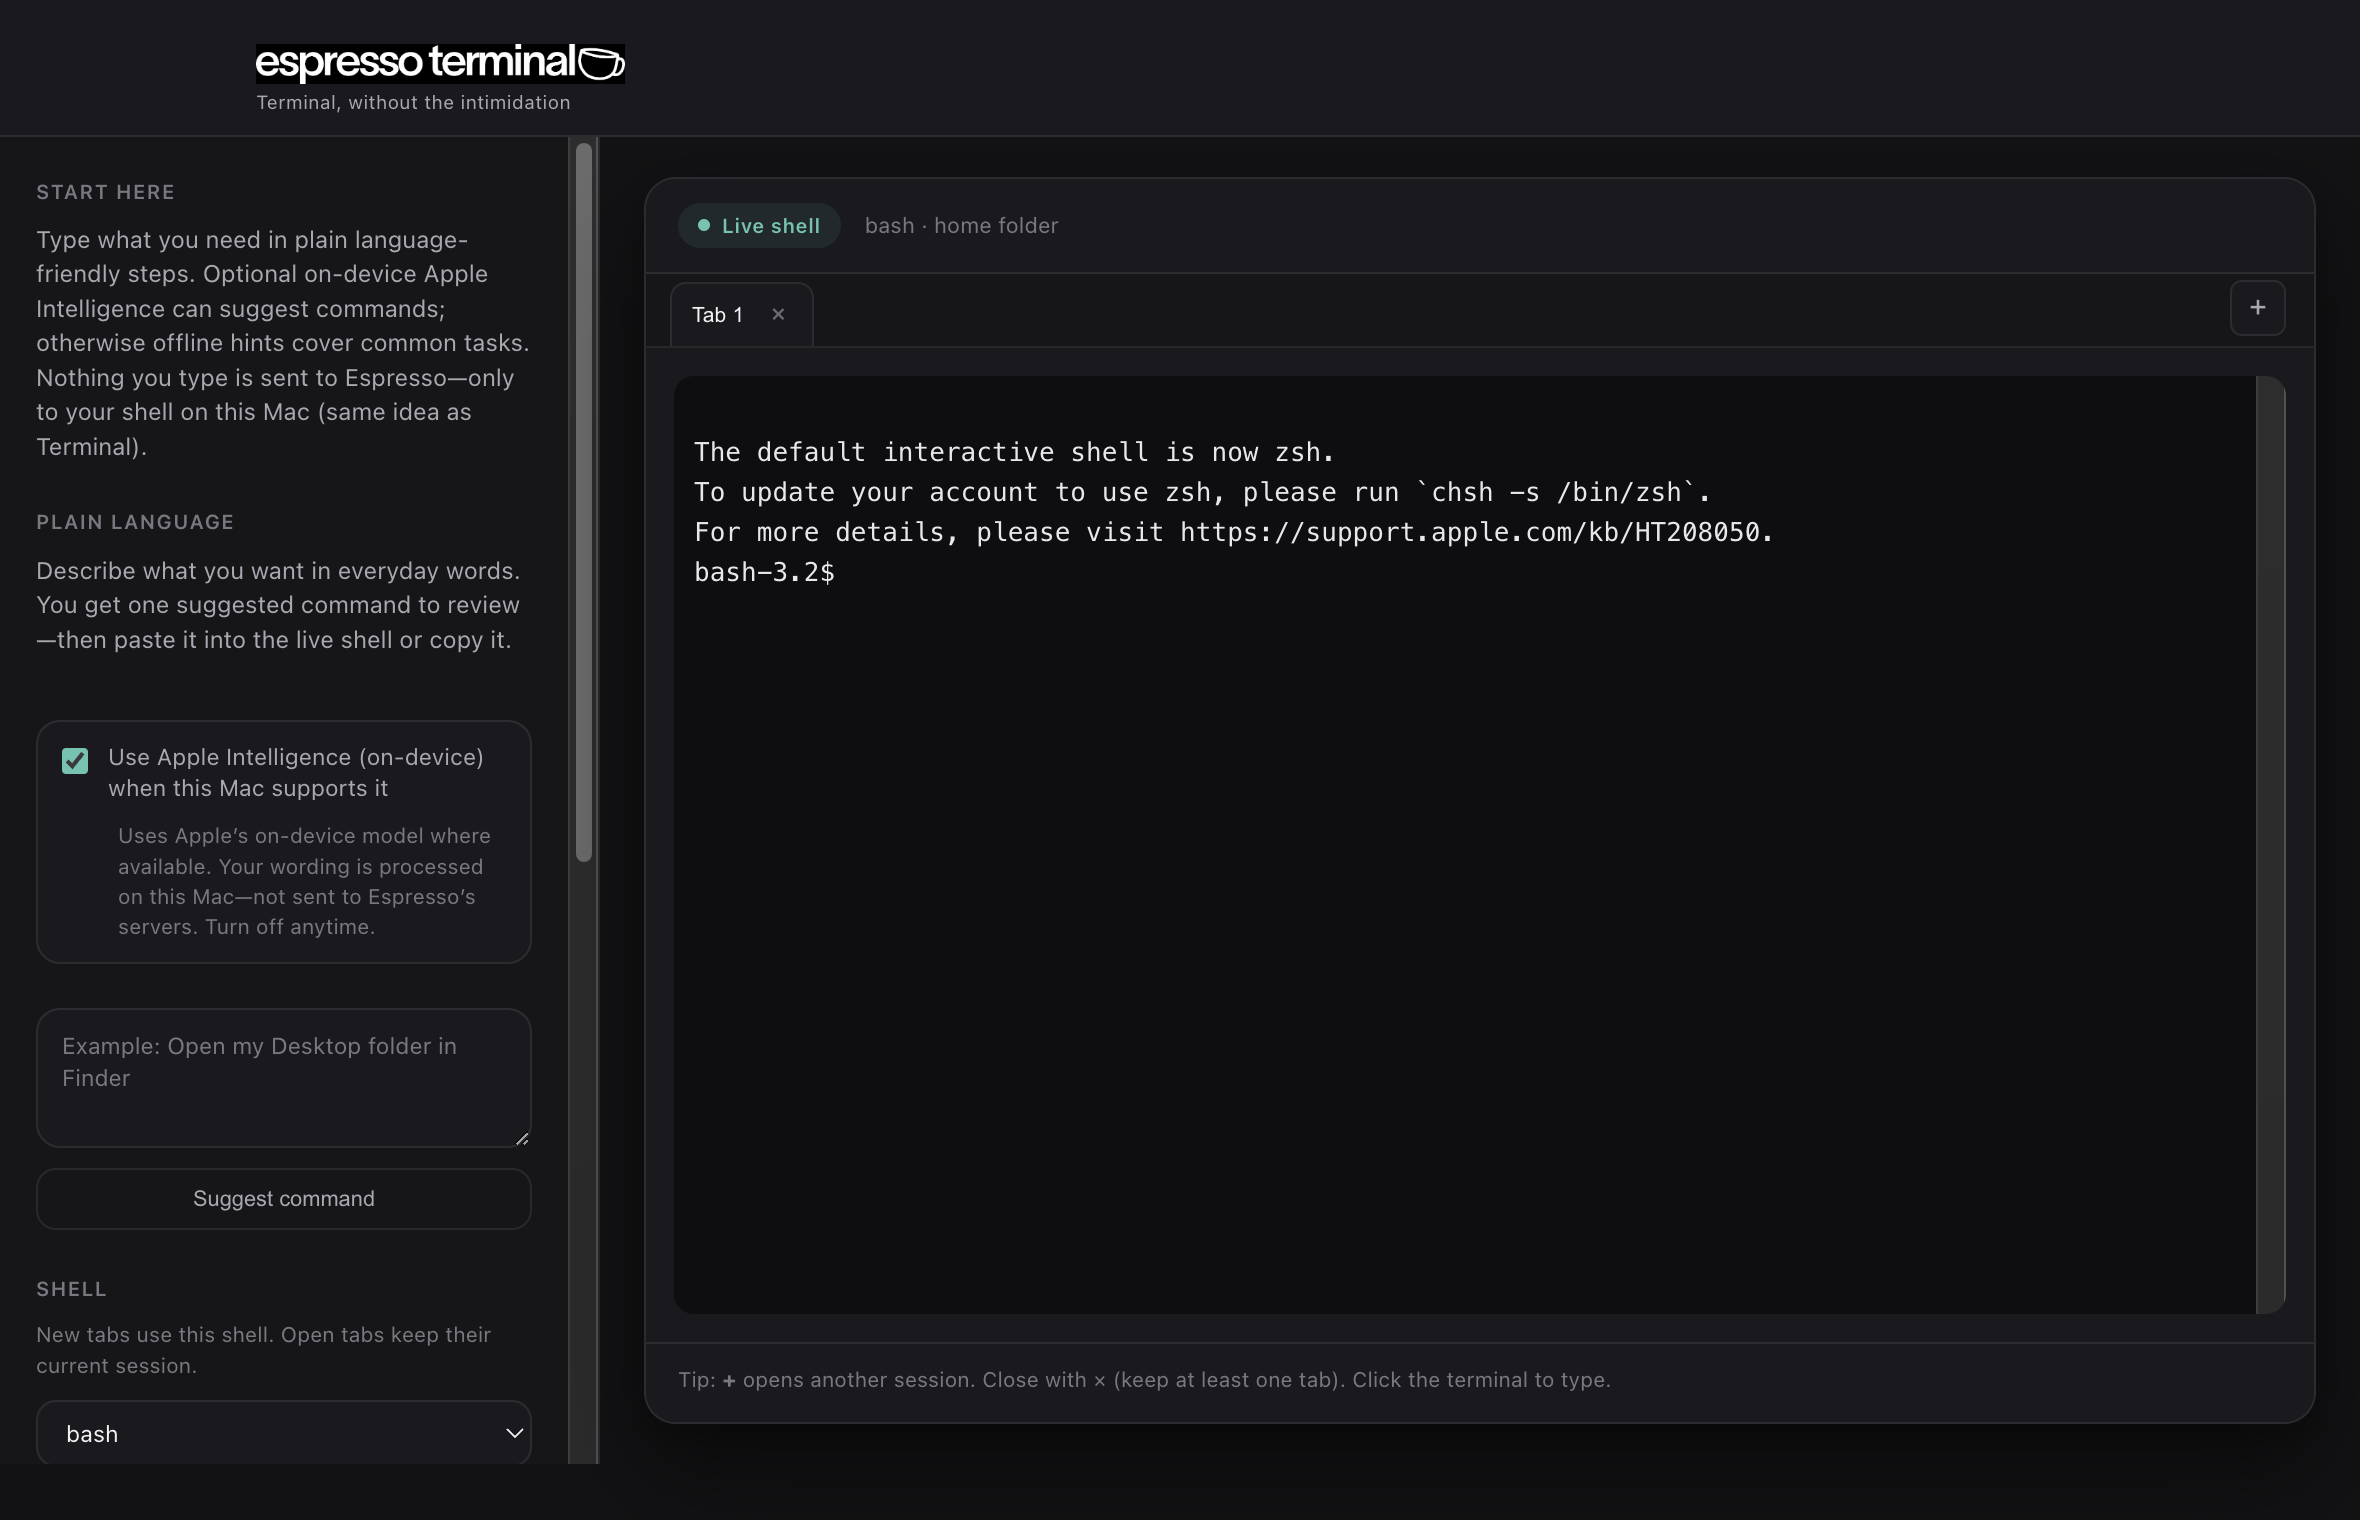This screenshot has height=1520, width=2360.
Task: Click the espresso terminal wordmark
Action: click(x=420, y=62)
